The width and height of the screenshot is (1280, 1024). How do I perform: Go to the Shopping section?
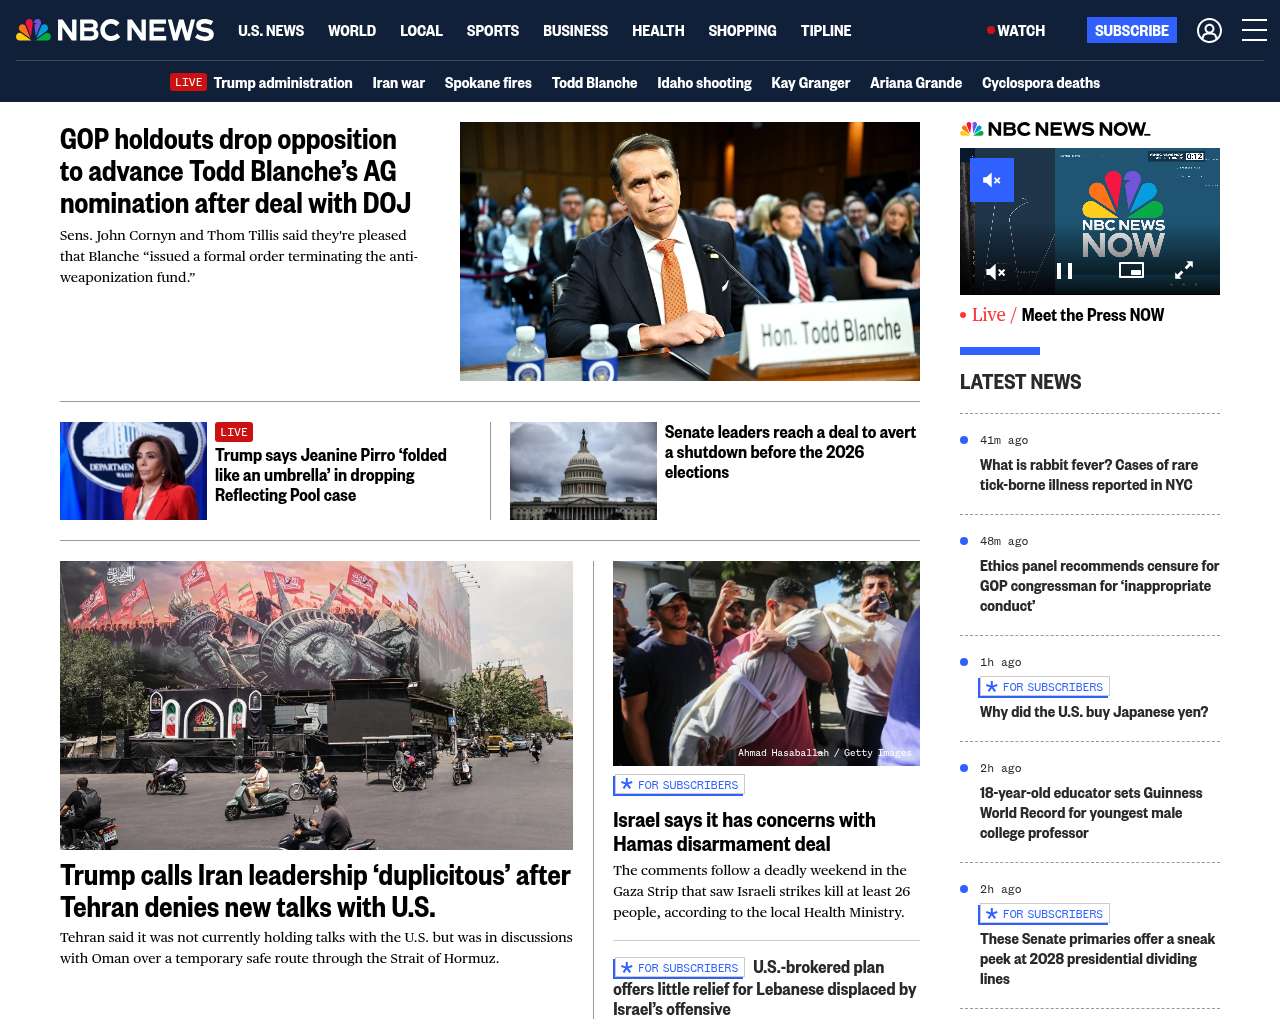pyautogui.click(x=742, y=31)
